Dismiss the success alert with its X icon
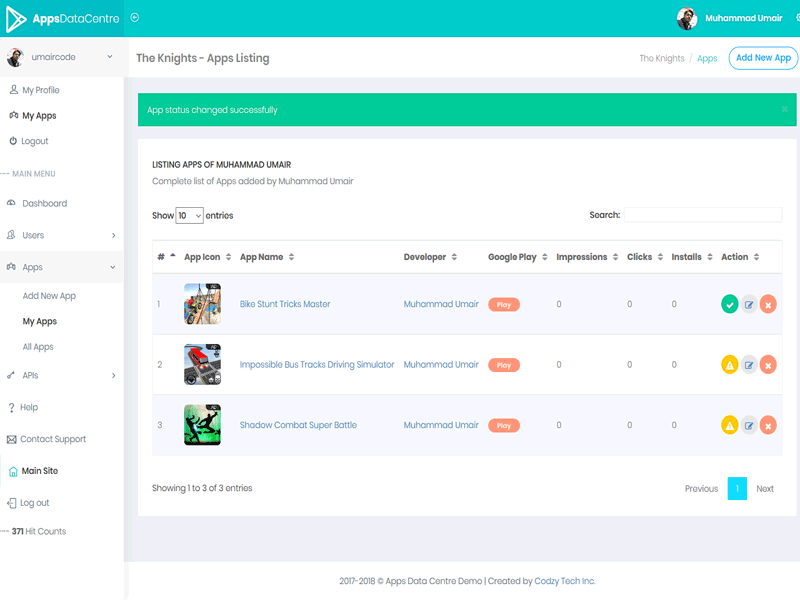Image resolution: width=800 pixels, height=600 pixels. tap(784, 109)
